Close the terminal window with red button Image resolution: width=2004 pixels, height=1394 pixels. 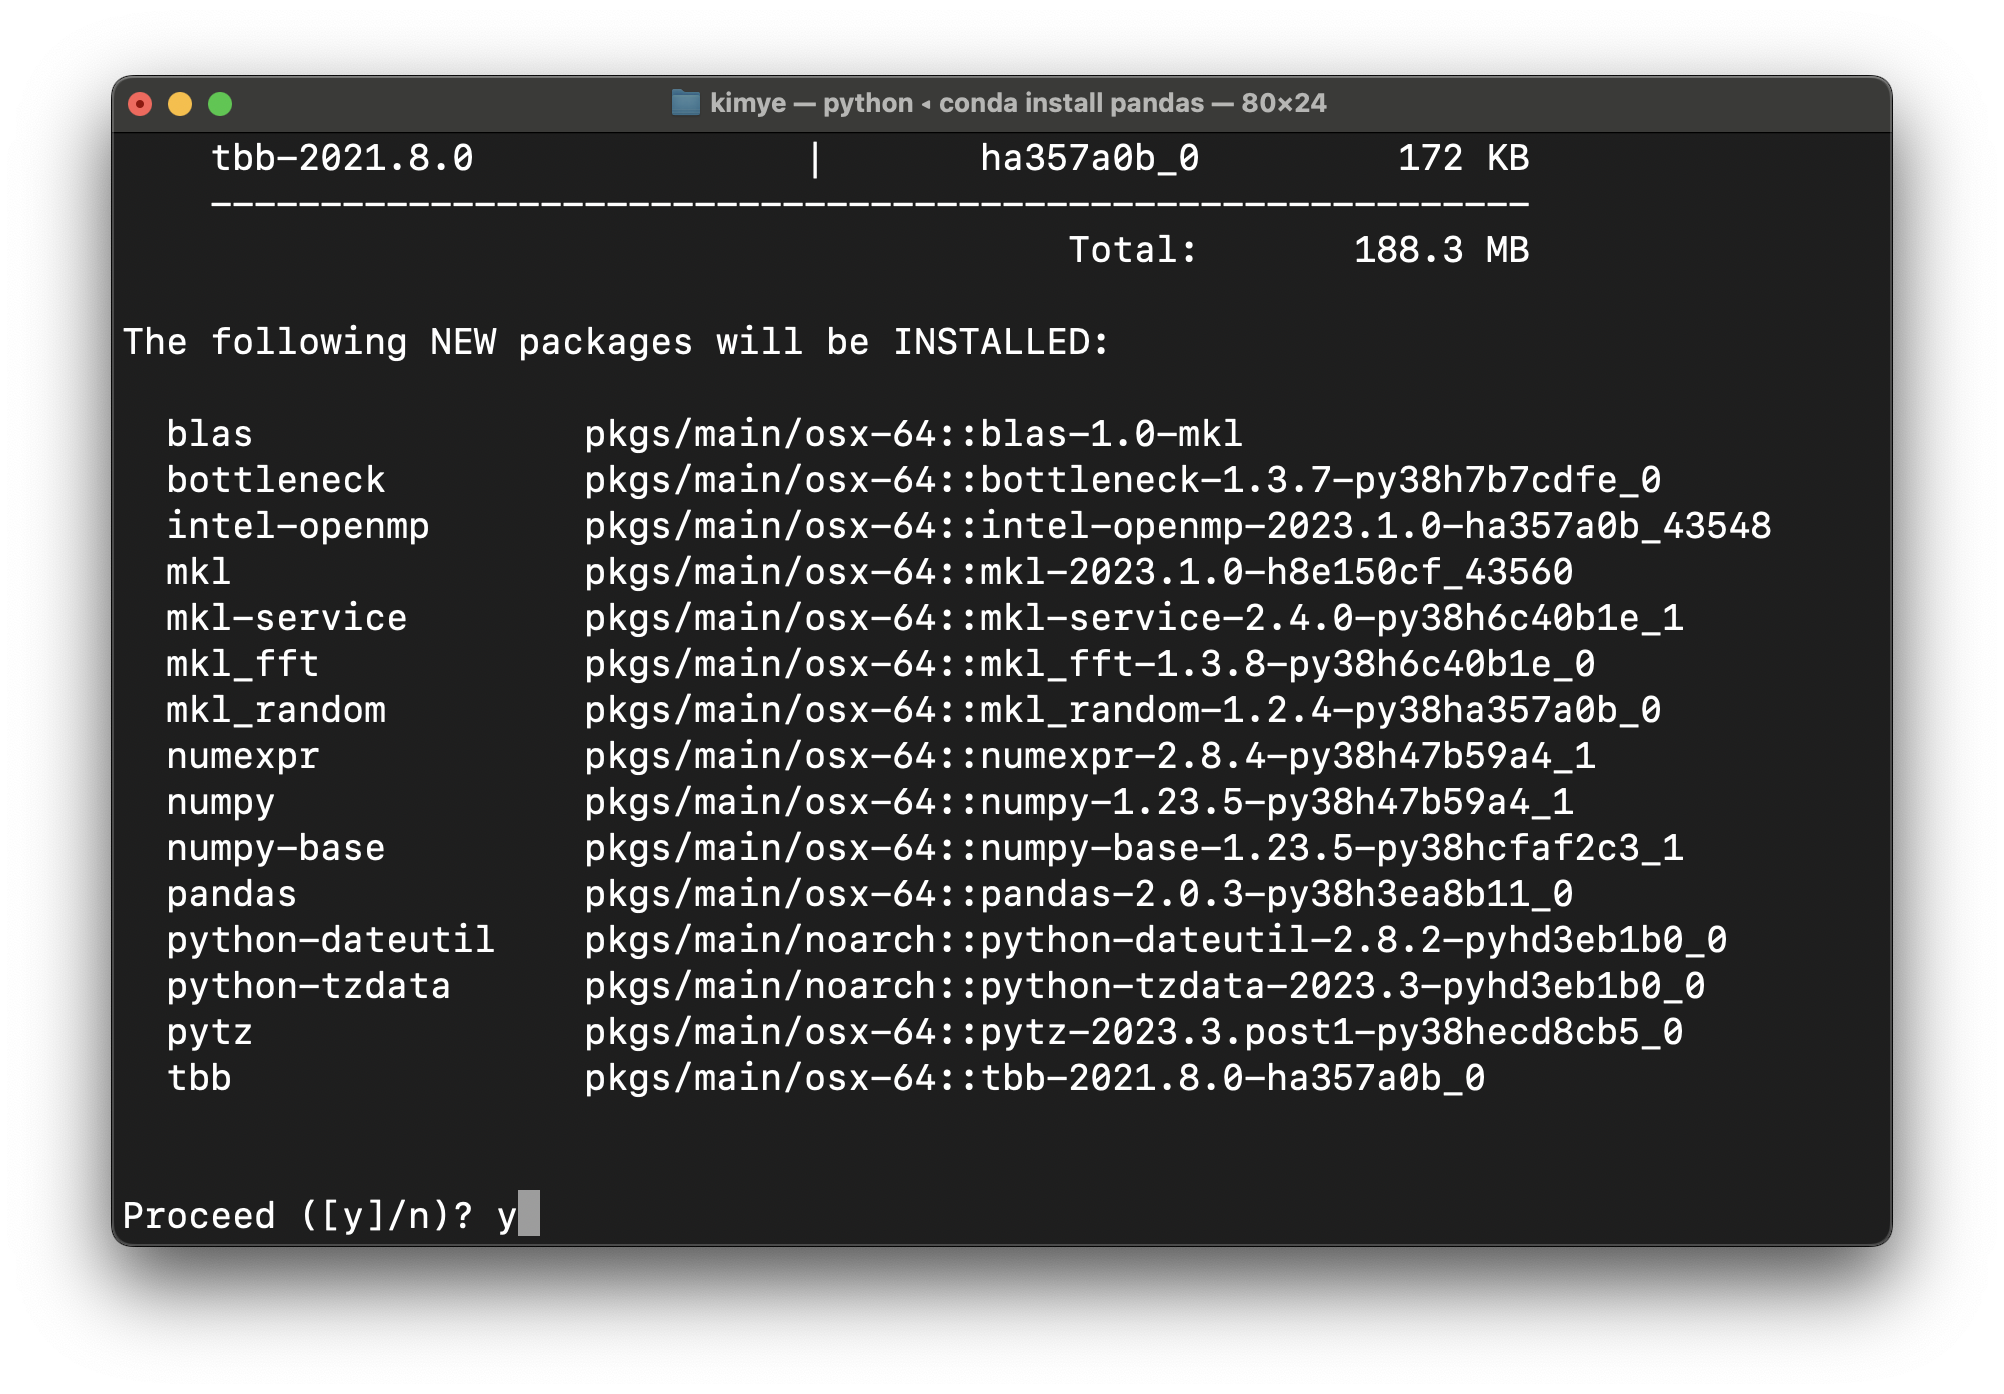(x=140, y=104)
